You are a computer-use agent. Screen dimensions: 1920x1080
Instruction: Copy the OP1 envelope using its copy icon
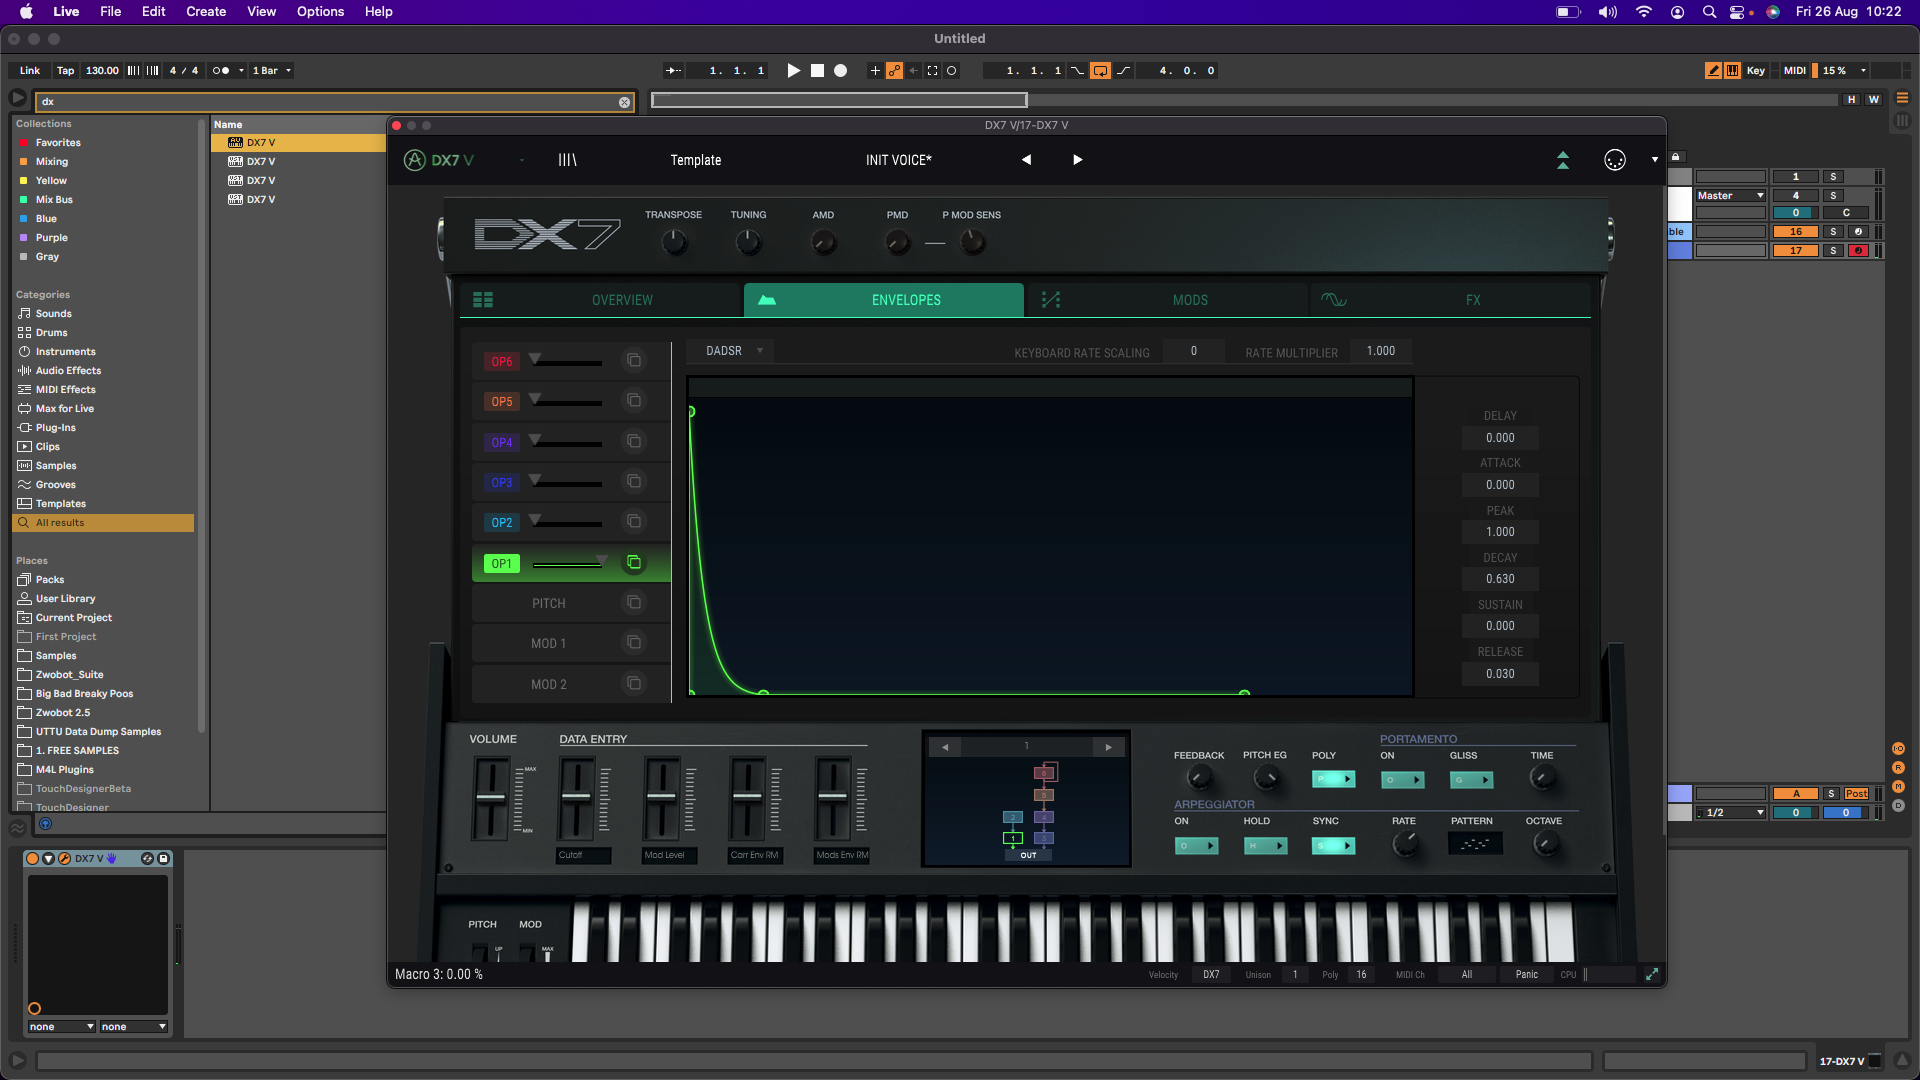tap(634, 563)
